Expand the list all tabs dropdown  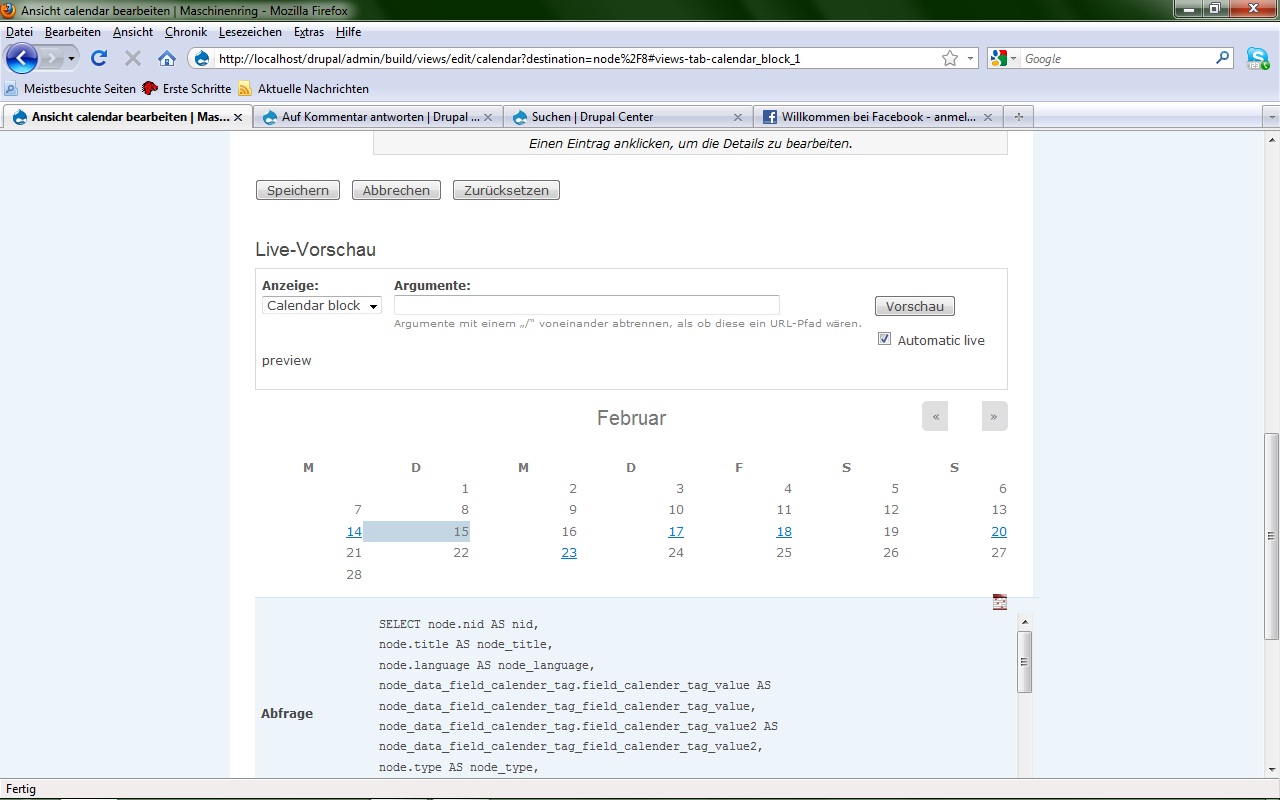tap(1272, 117)
